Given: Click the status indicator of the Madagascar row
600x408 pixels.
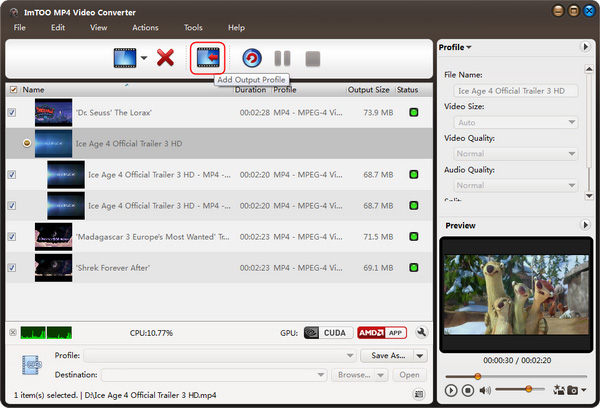Looking at the screenshot, I should tap(414, 237).
